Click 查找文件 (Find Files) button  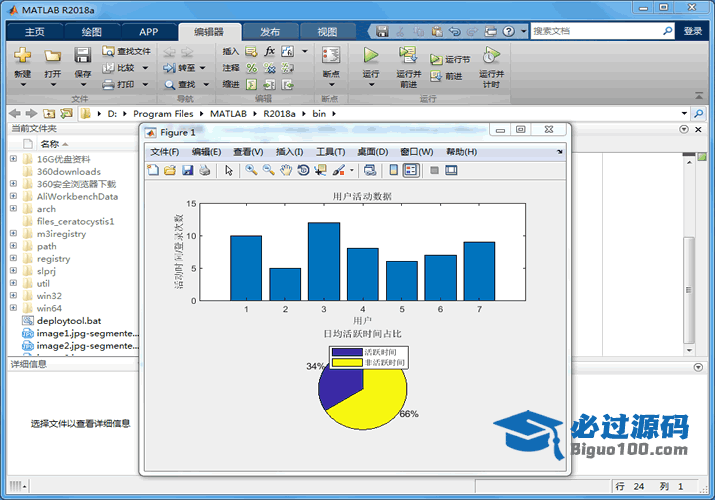[x=126, y=51]
